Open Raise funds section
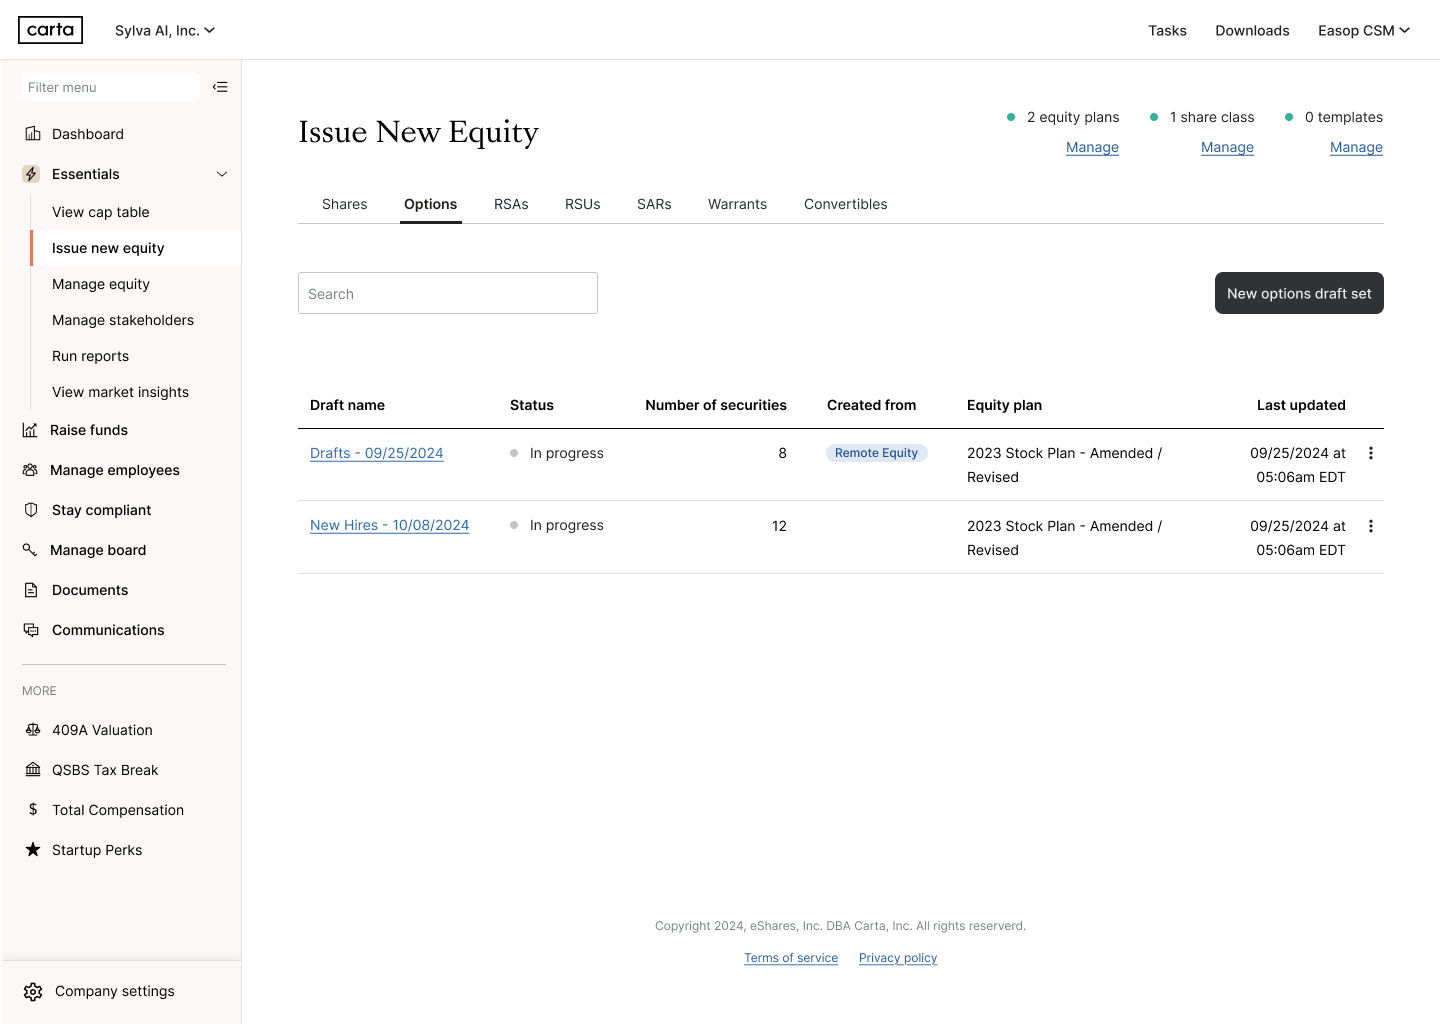1440x1024 pixels. click(89, 430)
